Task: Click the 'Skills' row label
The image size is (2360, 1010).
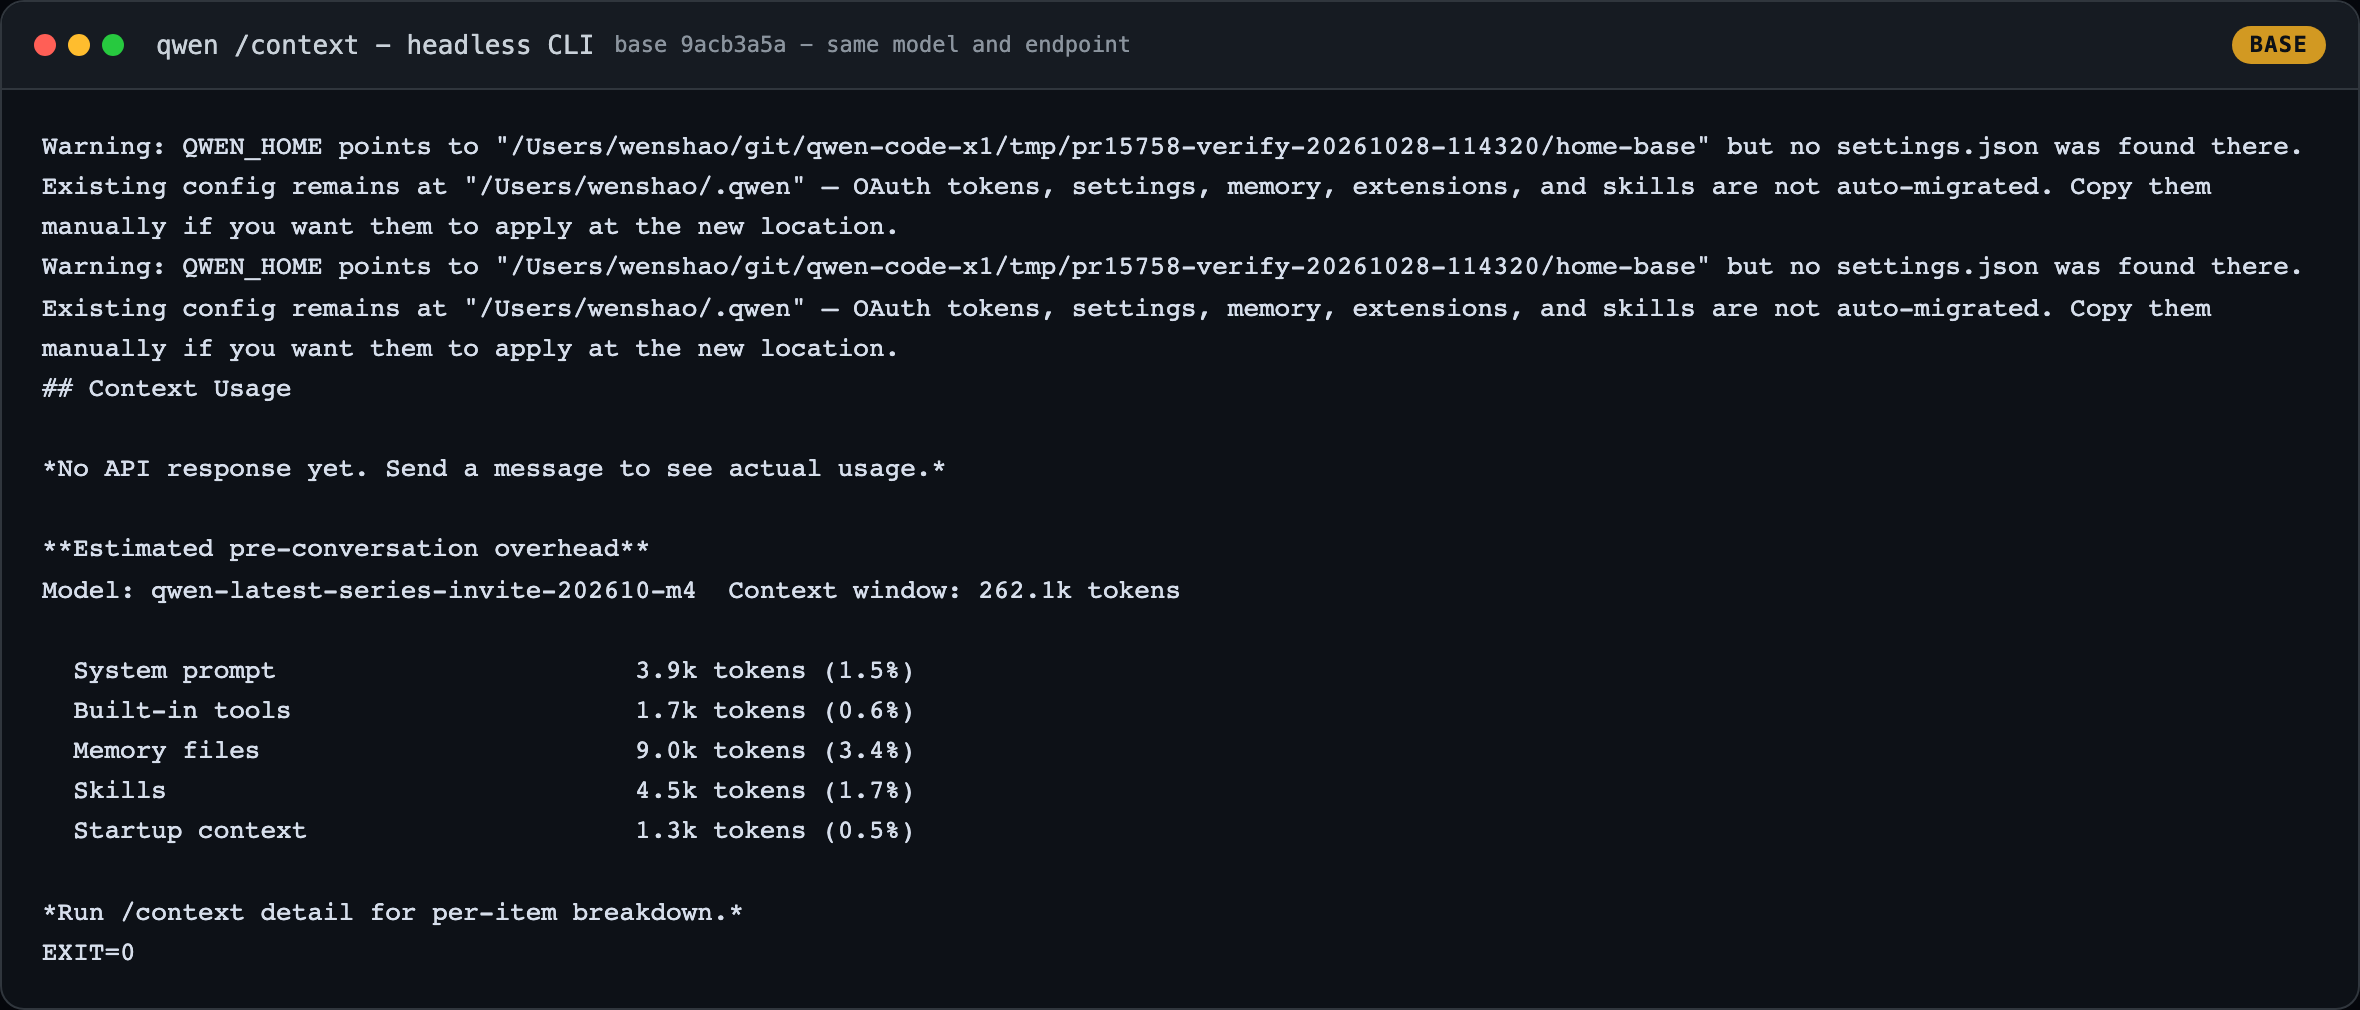Action: tap(120, 790)
